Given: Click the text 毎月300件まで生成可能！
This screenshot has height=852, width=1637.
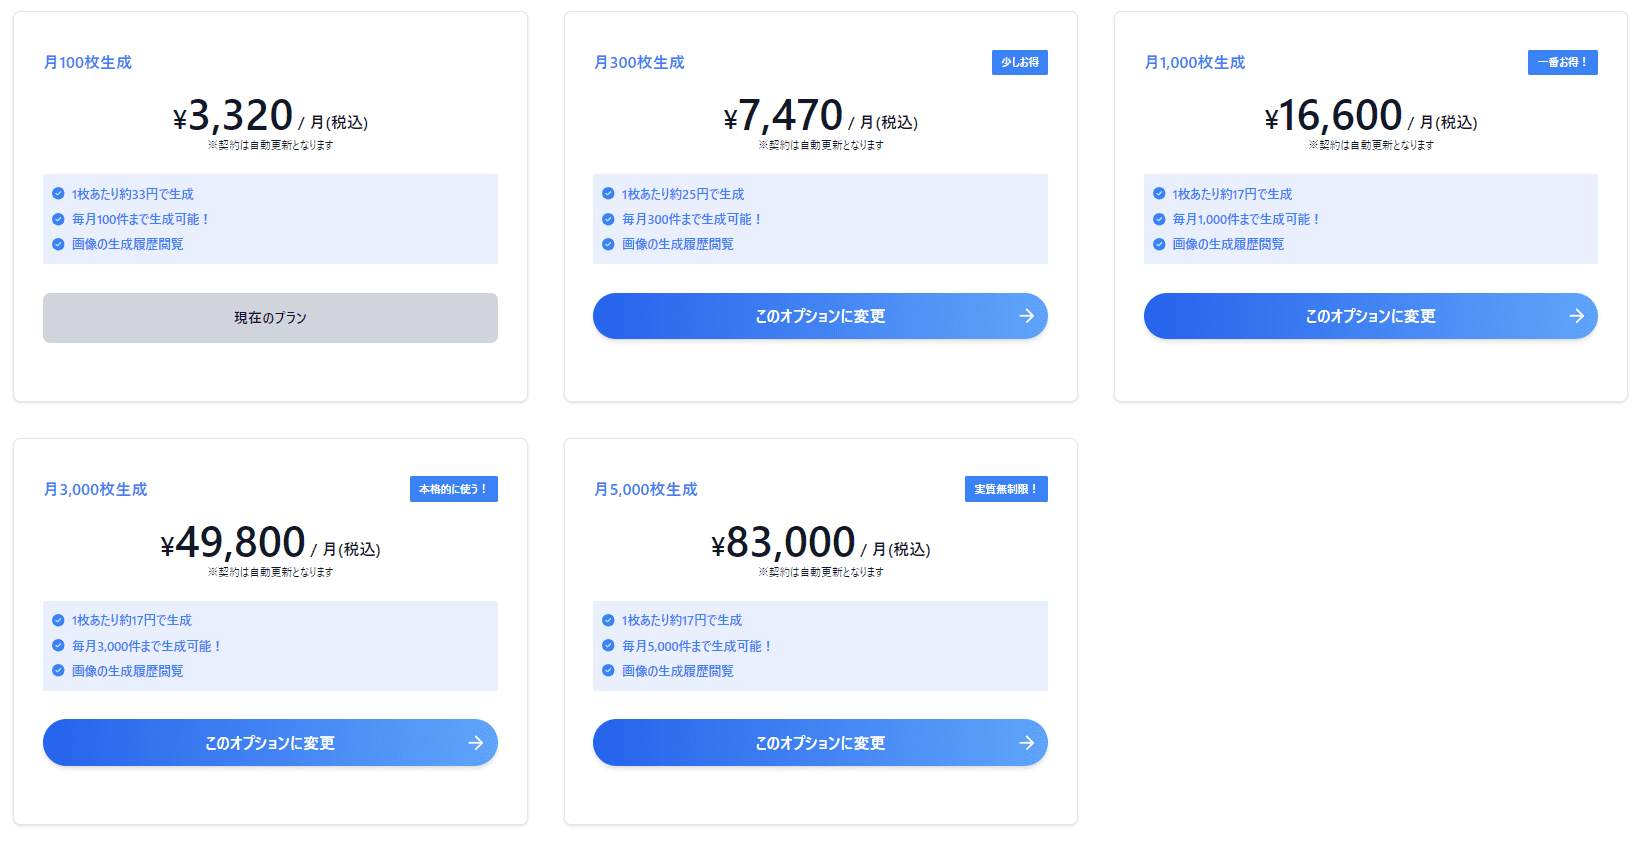Looking at the screenshot, I should pyautogui.click(x=692, y=219).
